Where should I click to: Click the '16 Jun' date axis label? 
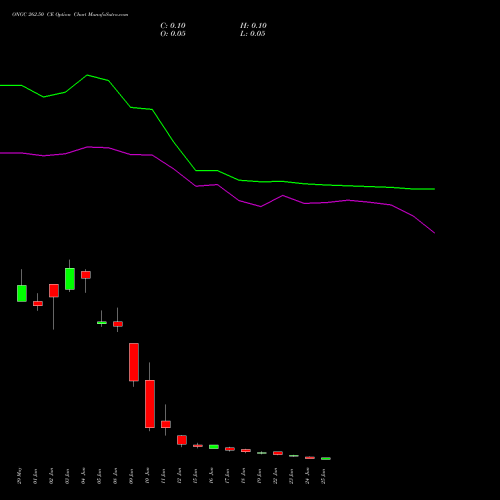(x=211, y=476)
